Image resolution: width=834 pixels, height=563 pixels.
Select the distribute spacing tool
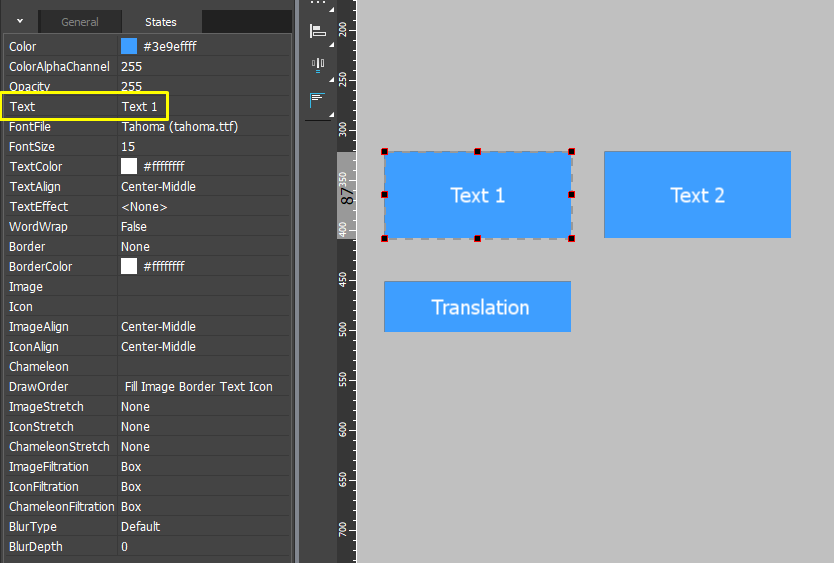[x=318, y=65]
